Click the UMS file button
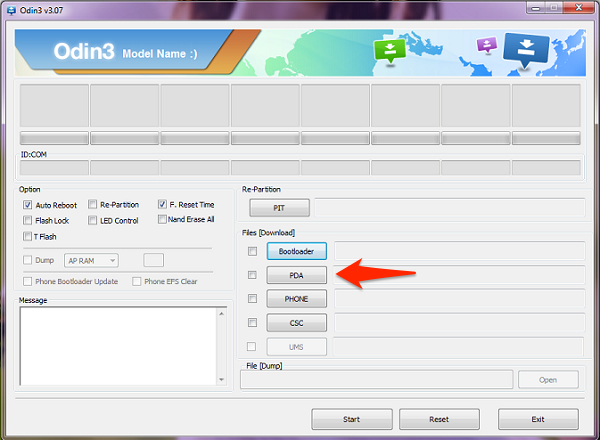Viewport: 600px width, 440px height. (x=297, y=347)
